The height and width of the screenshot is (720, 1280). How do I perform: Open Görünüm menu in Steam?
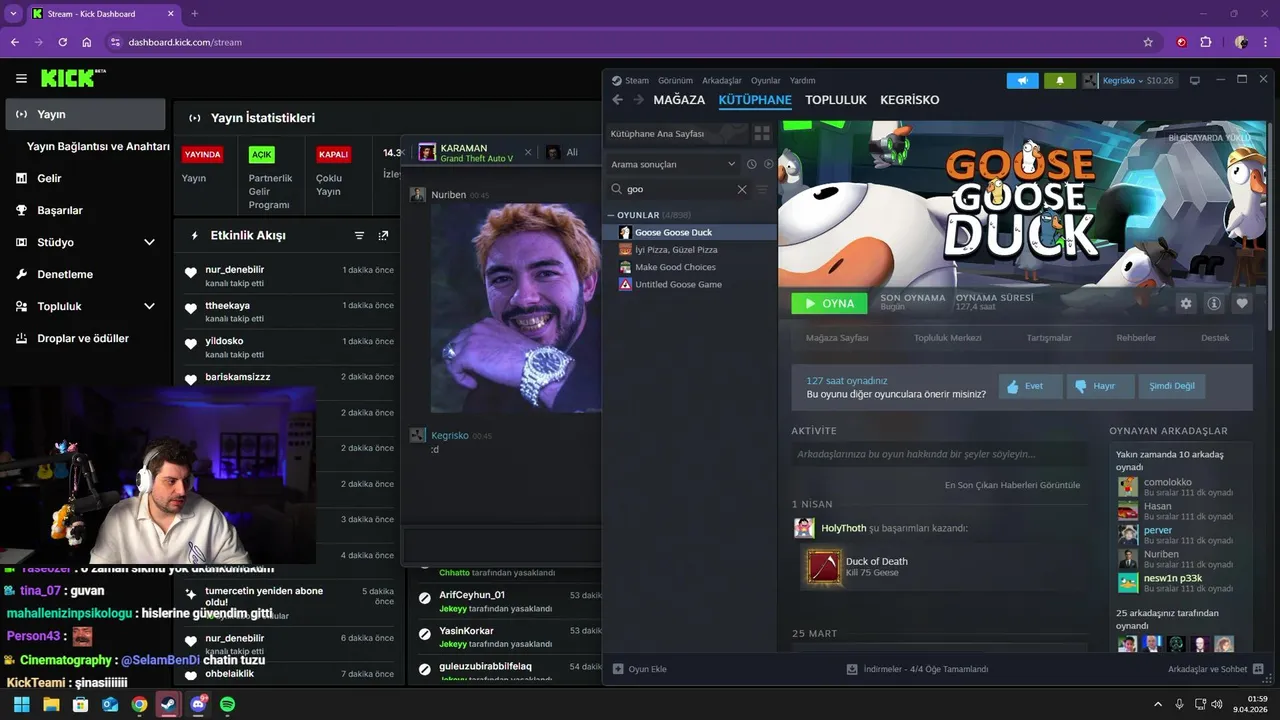[675, 80]
